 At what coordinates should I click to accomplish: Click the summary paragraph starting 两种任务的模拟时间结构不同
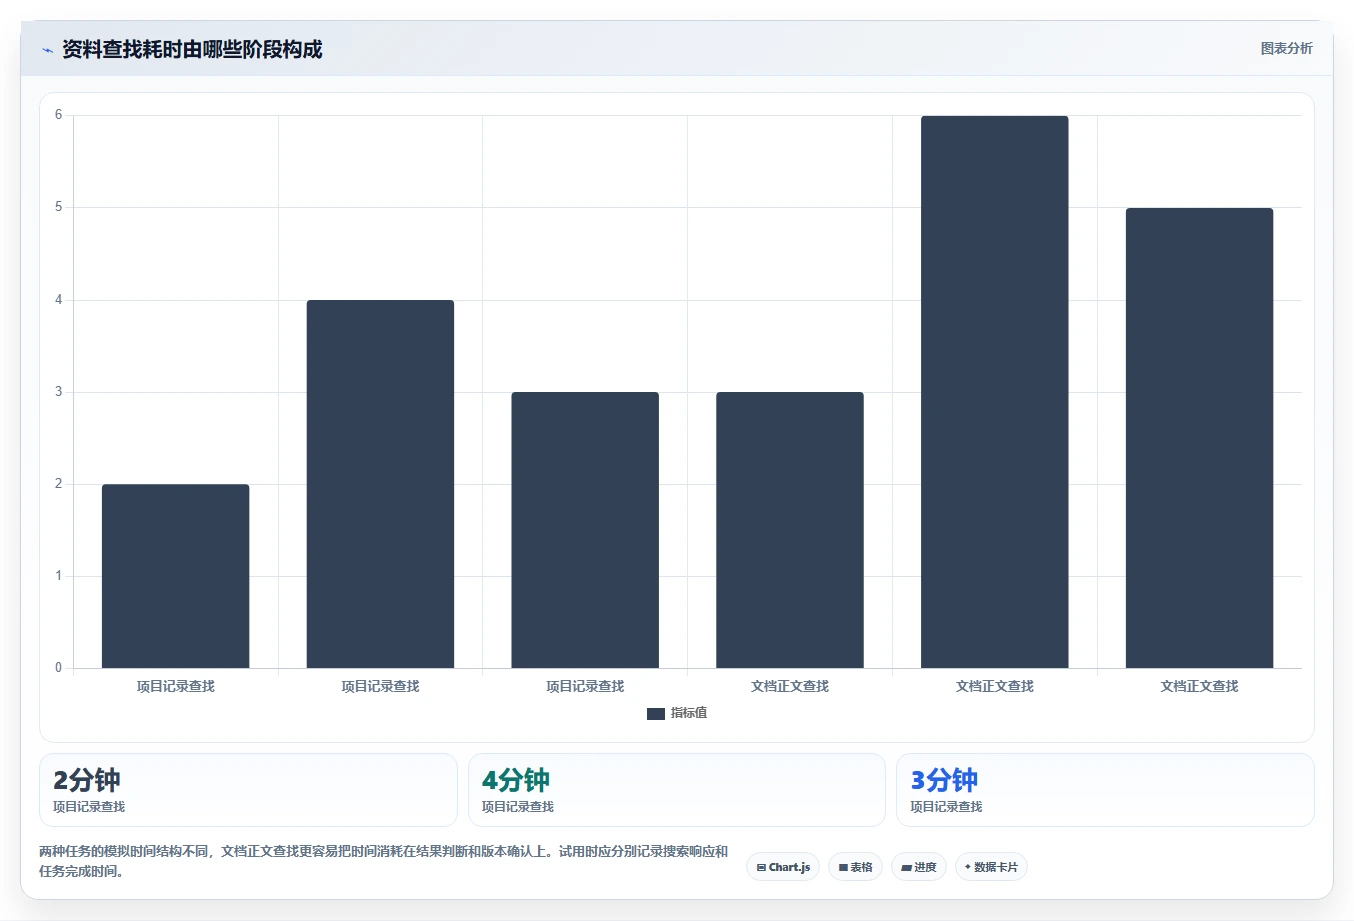[x=384, y=861]
